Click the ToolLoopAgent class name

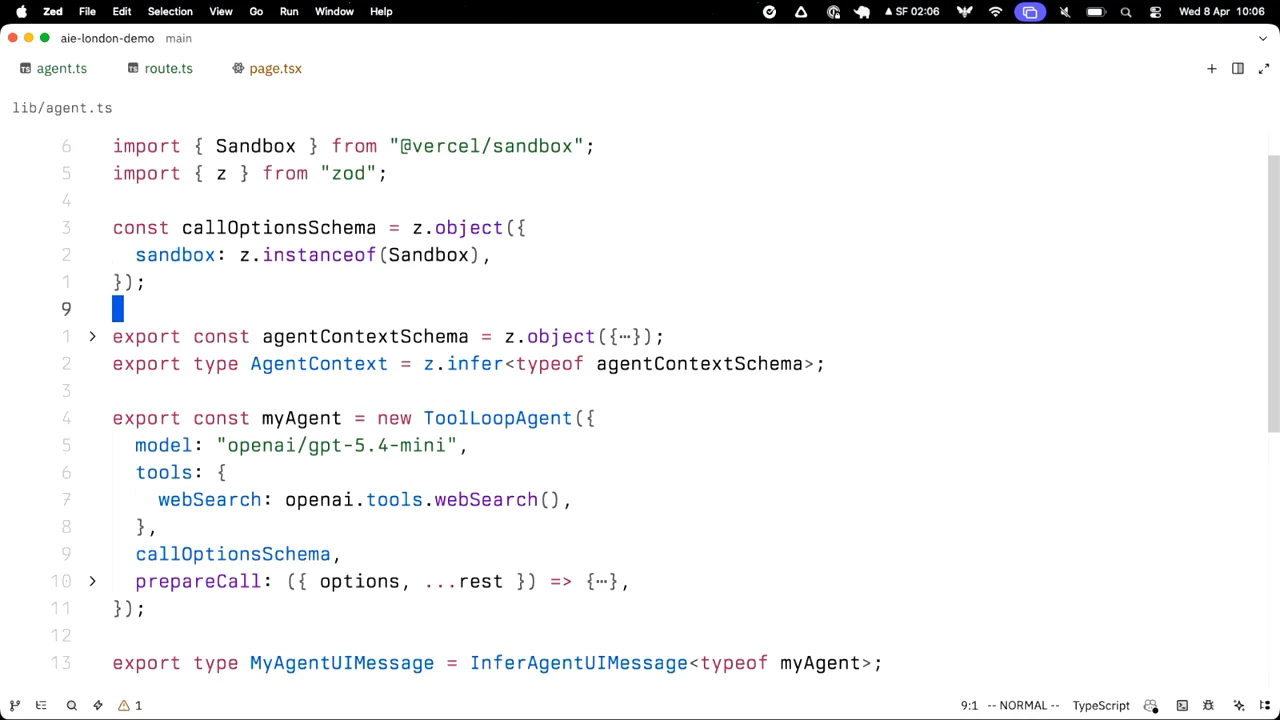coord(497,418)
